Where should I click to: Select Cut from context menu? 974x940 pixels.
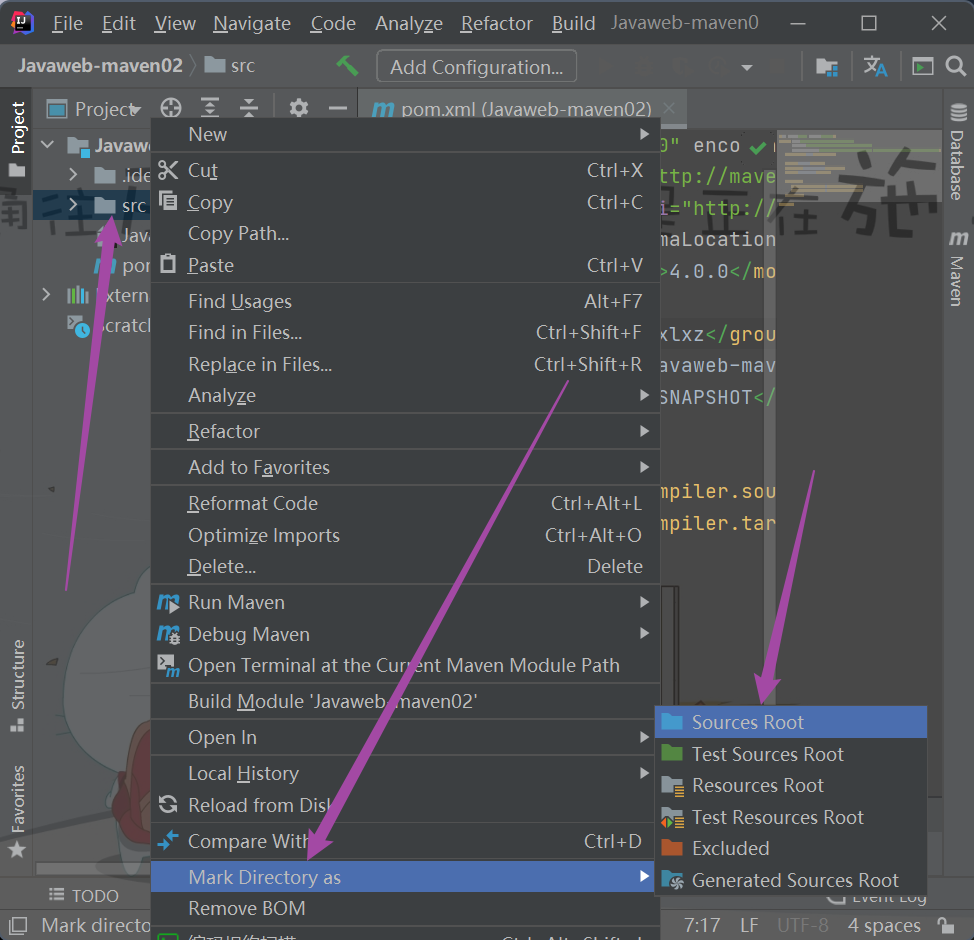pyautogui.click(x=405, y=170)
